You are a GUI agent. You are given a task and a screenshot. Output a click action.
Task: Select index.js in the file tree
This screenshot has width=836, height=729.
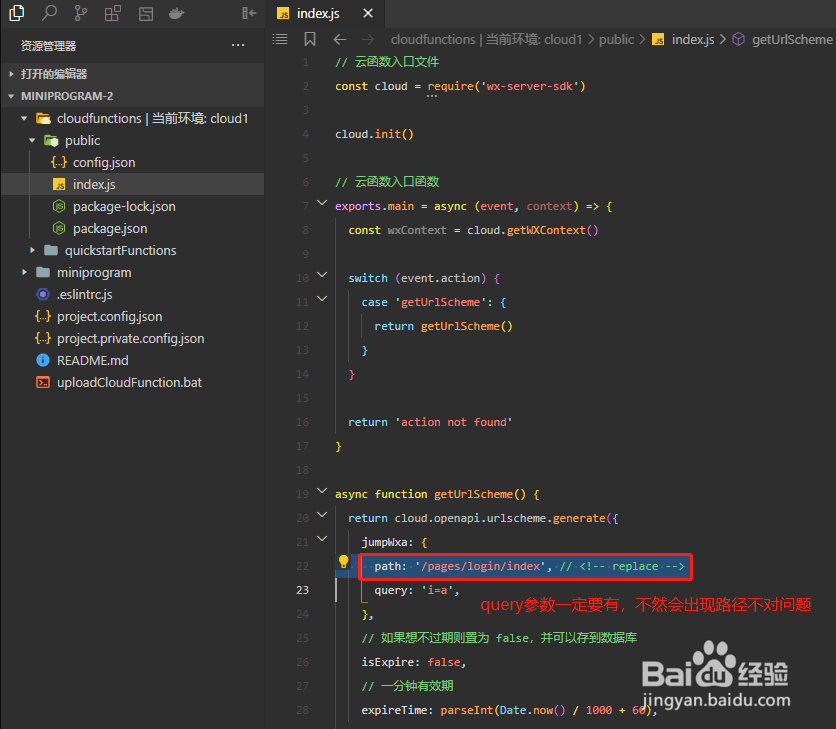(132, 184)
